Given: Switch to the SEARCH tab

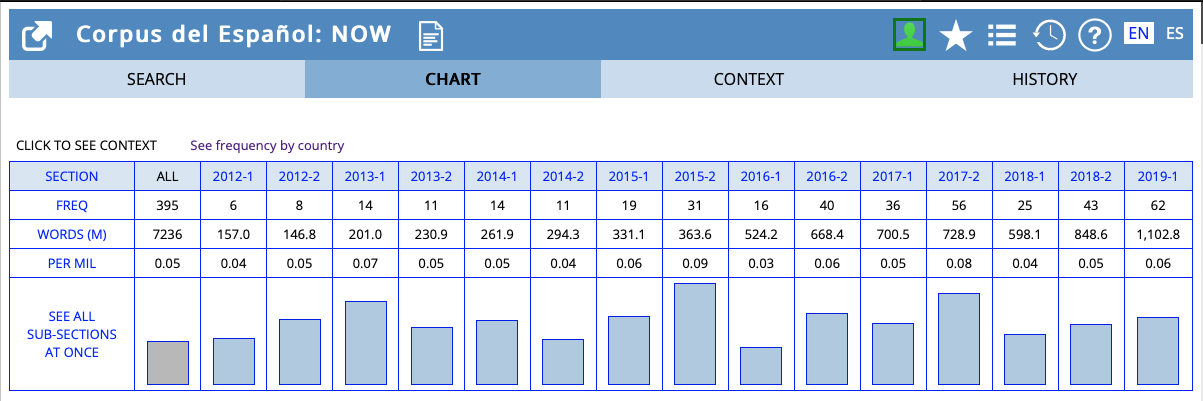Looking at the screenshot, I should [157, 80].
